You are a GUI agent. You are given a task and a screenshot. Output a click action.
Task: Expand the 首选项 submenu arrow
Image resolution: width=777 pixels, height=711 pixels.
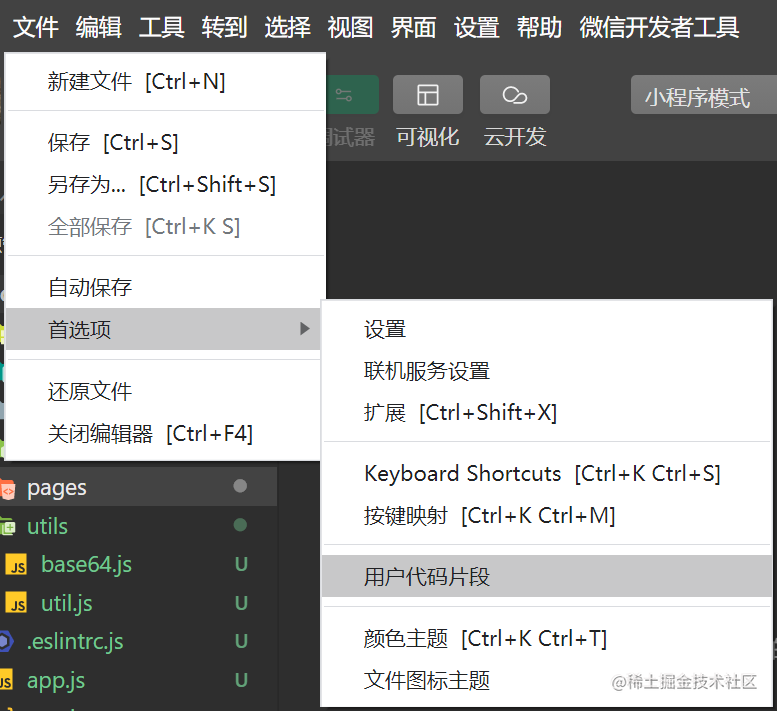[x=305, y=328]
